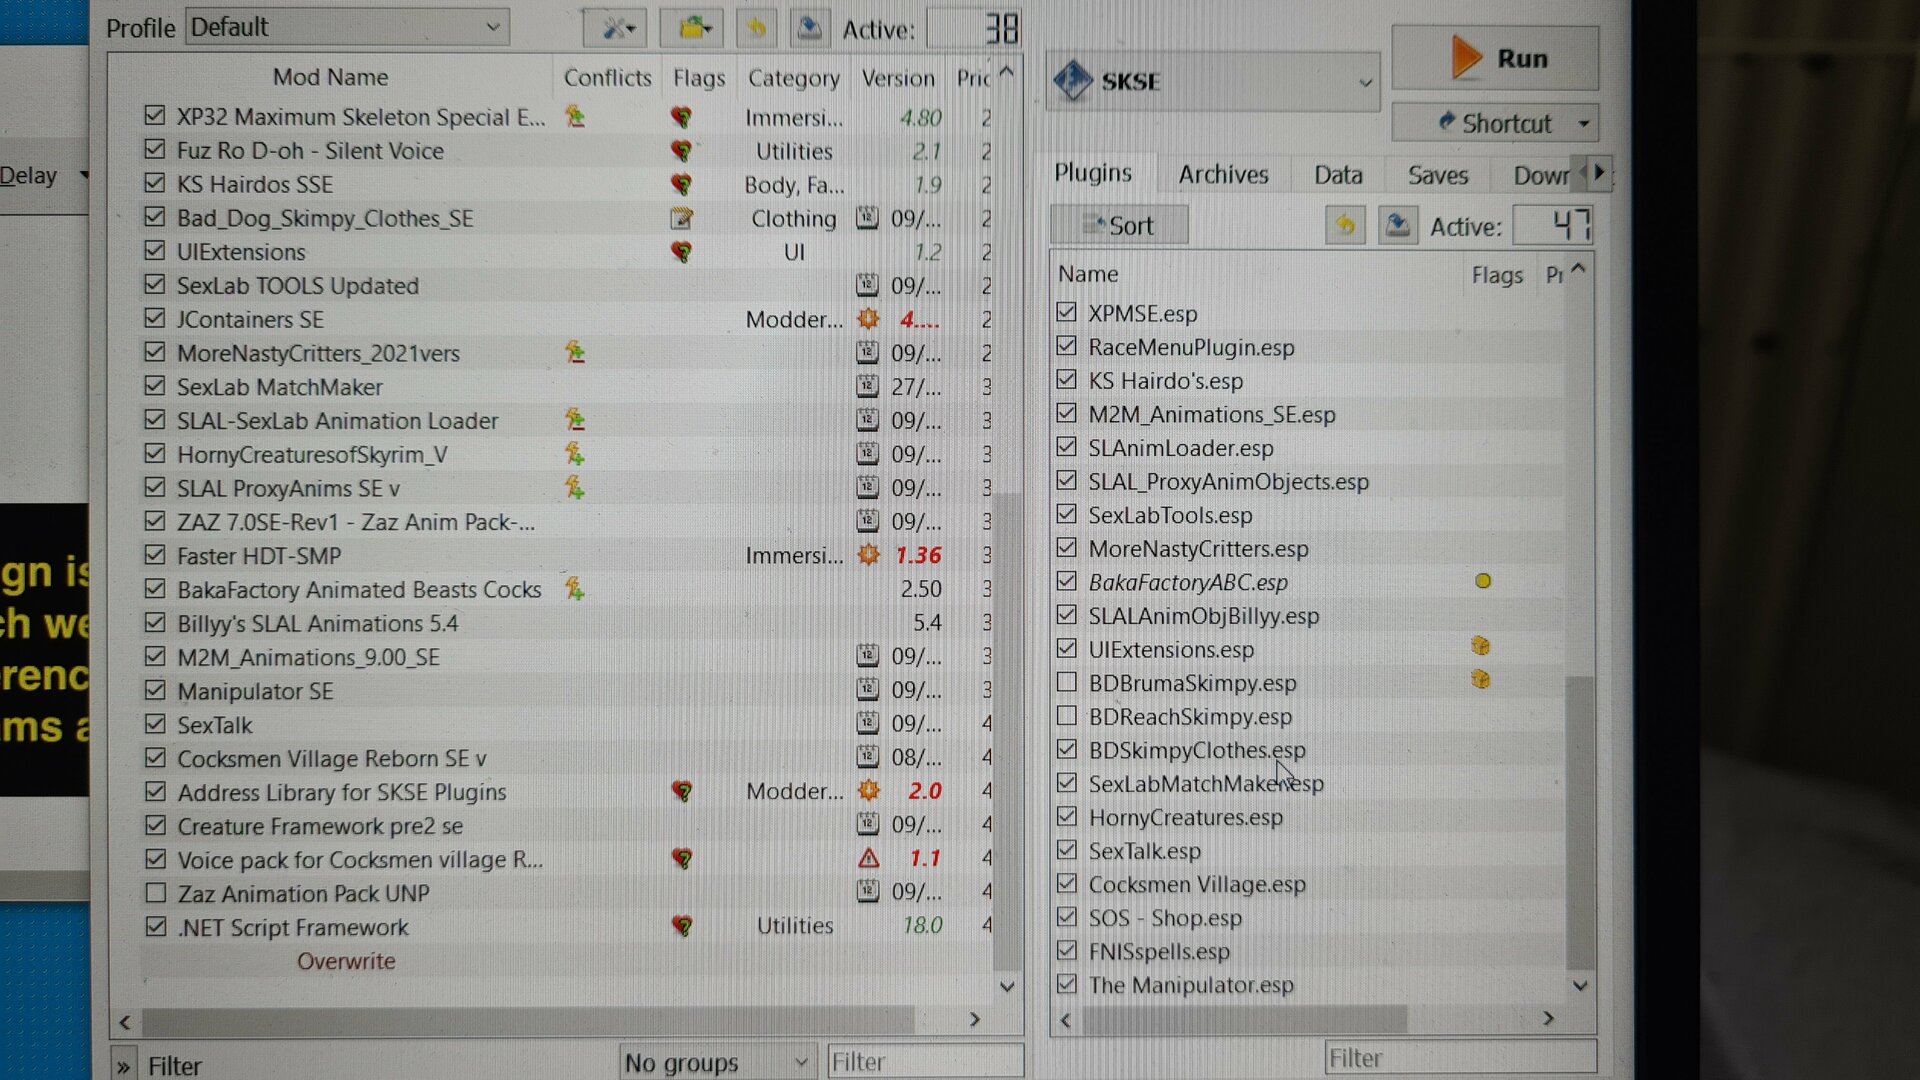Image resolution: width=1920 pixels, height=1080 pixels.
Task: Open the Saves tab
Action: 1437,175
